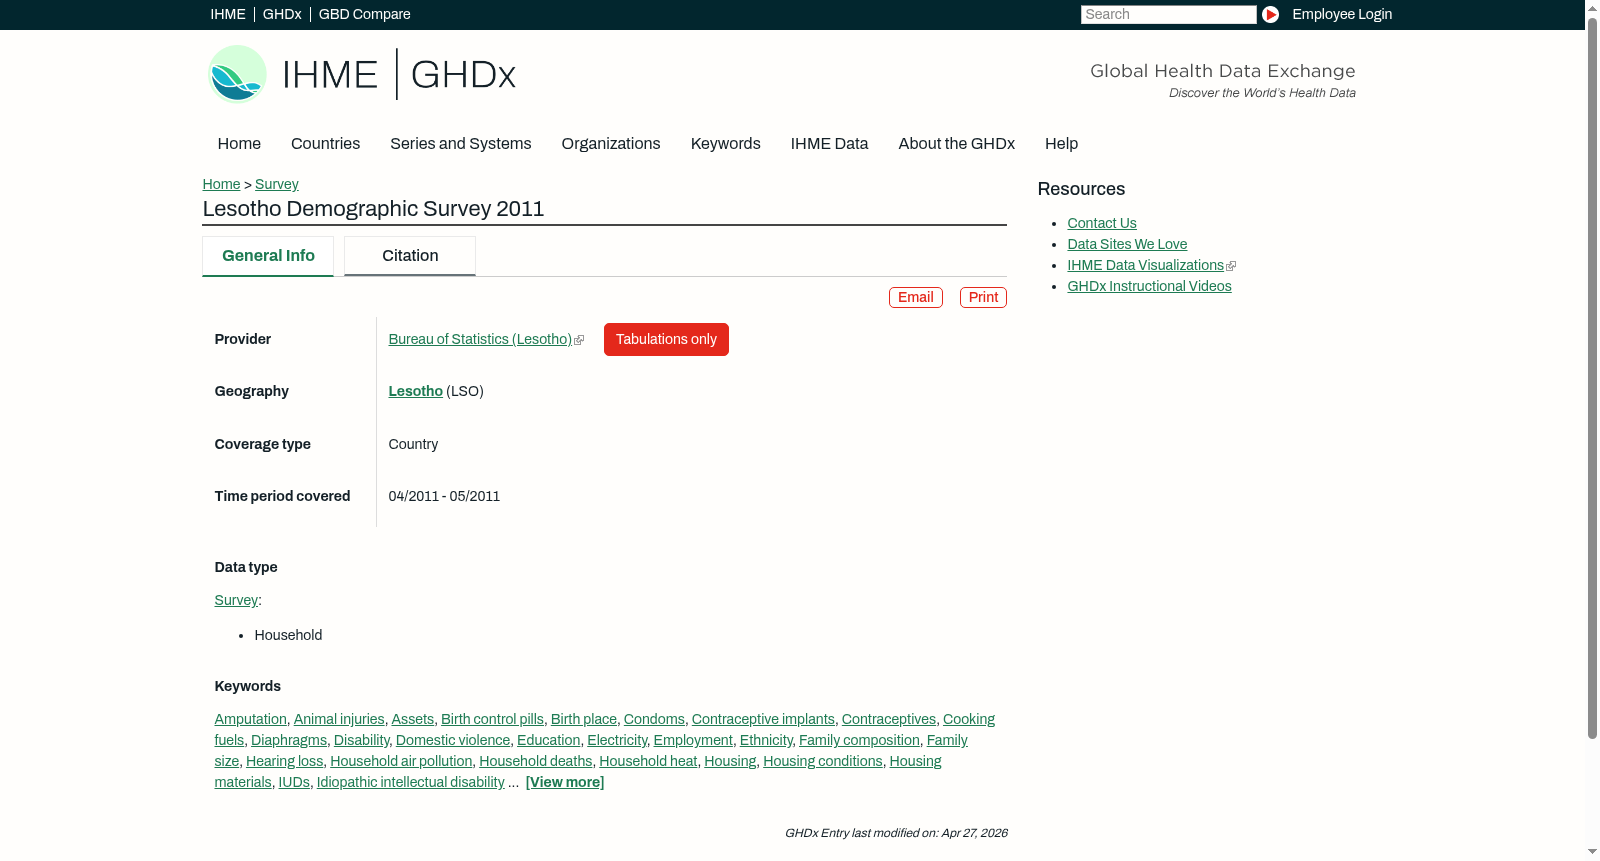This screenshot has width=1600, height=861.
Task: Open the Ethnicity keyword link
Action: point(766,740)
